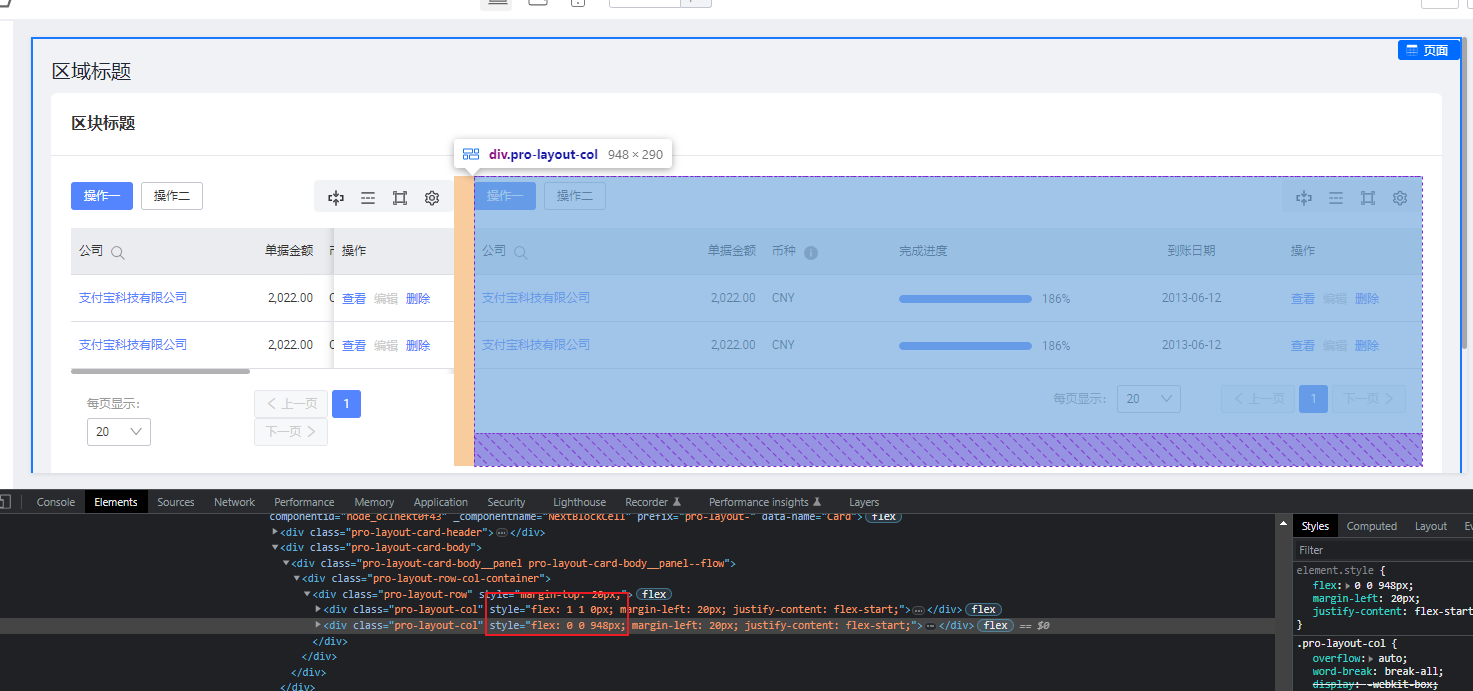
Task: Open the settings gear in right table toolbar
Action: [x=1400, y=198]
